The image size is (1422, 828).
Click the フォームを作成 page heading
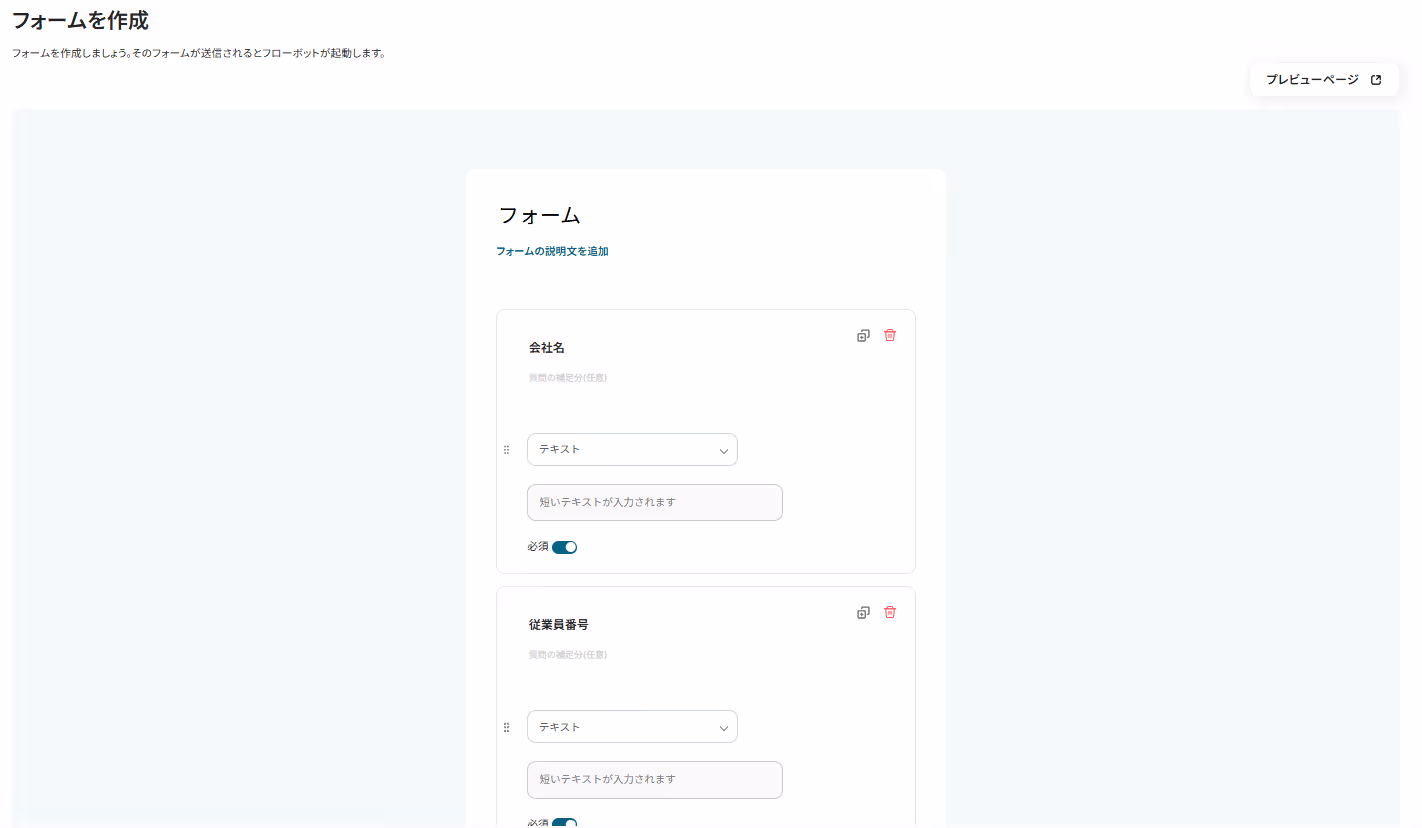(x=80, y=20)
